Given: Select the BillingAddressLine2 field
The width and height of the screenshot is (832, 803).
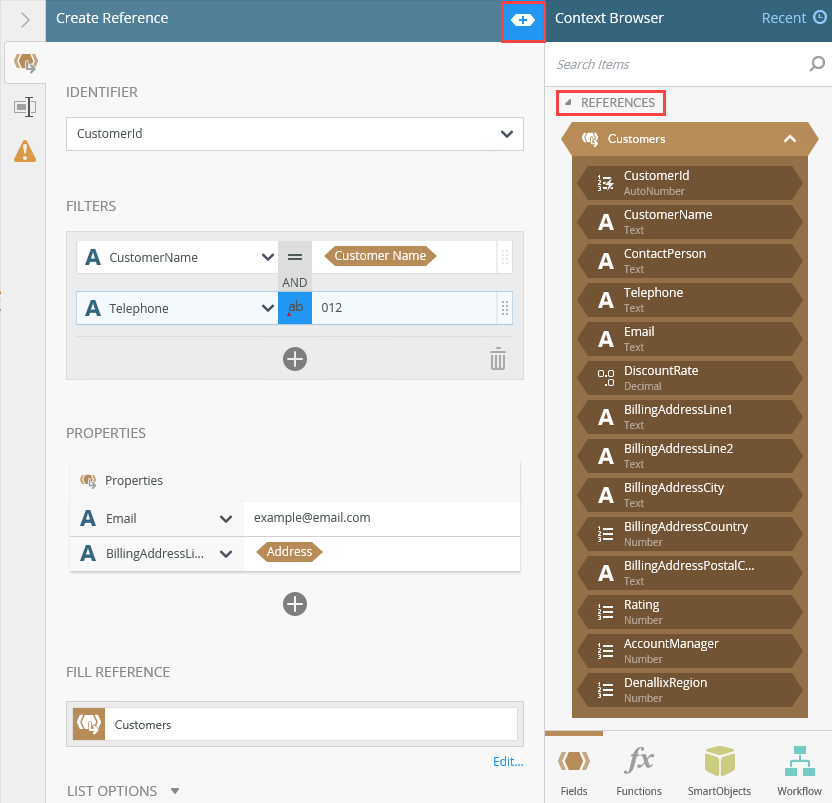Looking at the screenshot, I should pos(689,456).
